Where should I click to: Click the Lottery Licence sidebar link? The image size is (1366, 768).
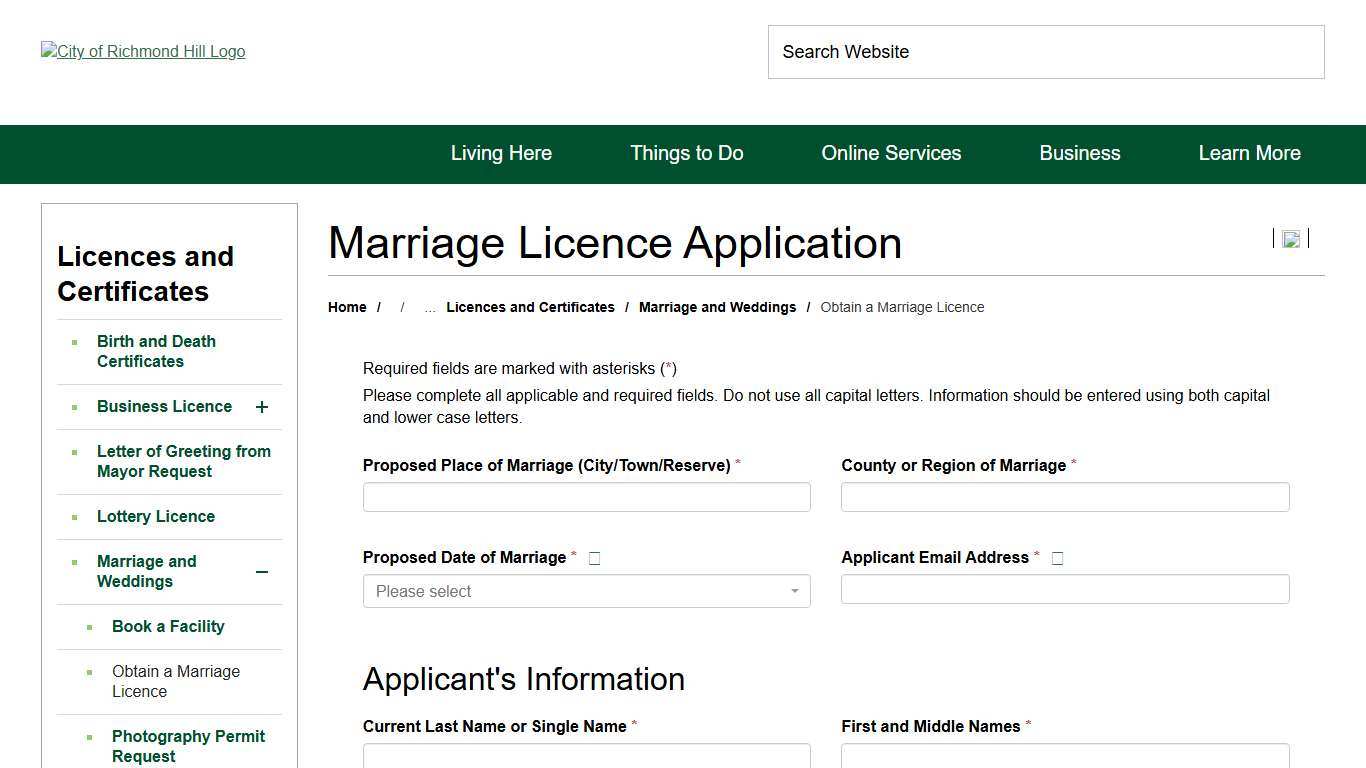[156, 516]
